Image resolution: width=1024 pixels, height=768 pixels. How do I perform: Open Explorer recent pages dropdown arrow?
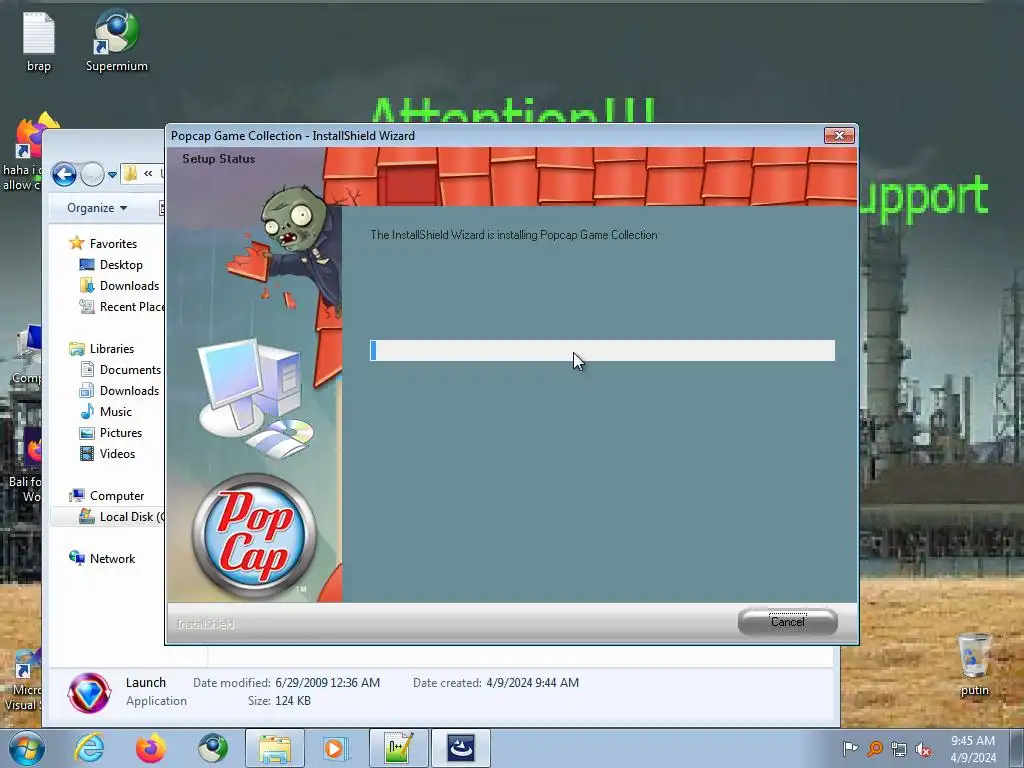point(112,174)
